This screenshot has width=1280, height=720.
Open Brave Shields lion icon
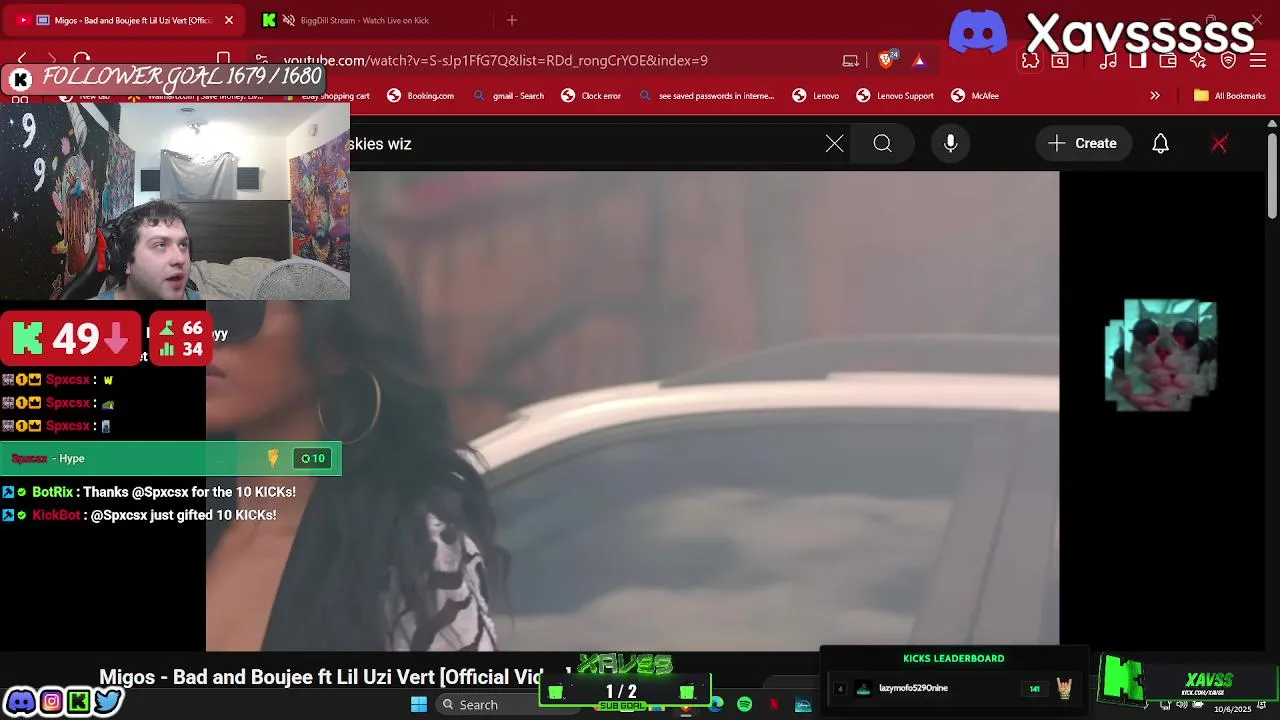click(886, 60)
